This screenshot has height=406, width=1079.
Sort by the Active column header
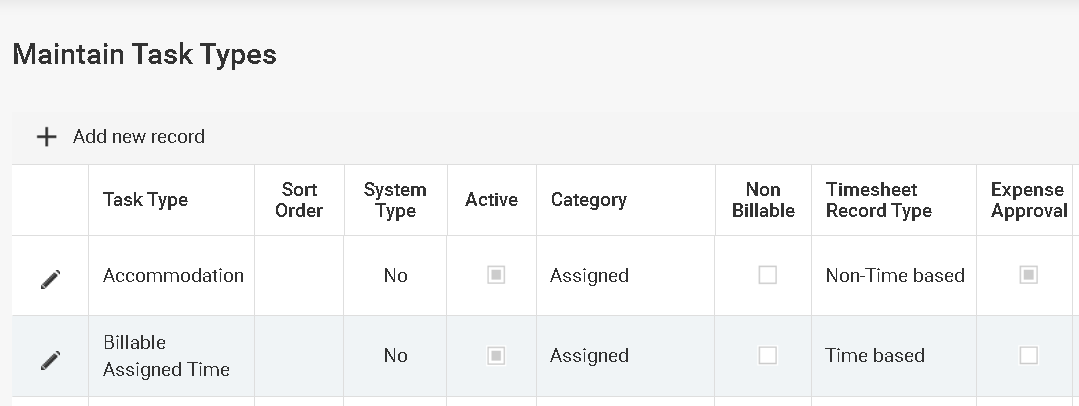coord(491,200)
